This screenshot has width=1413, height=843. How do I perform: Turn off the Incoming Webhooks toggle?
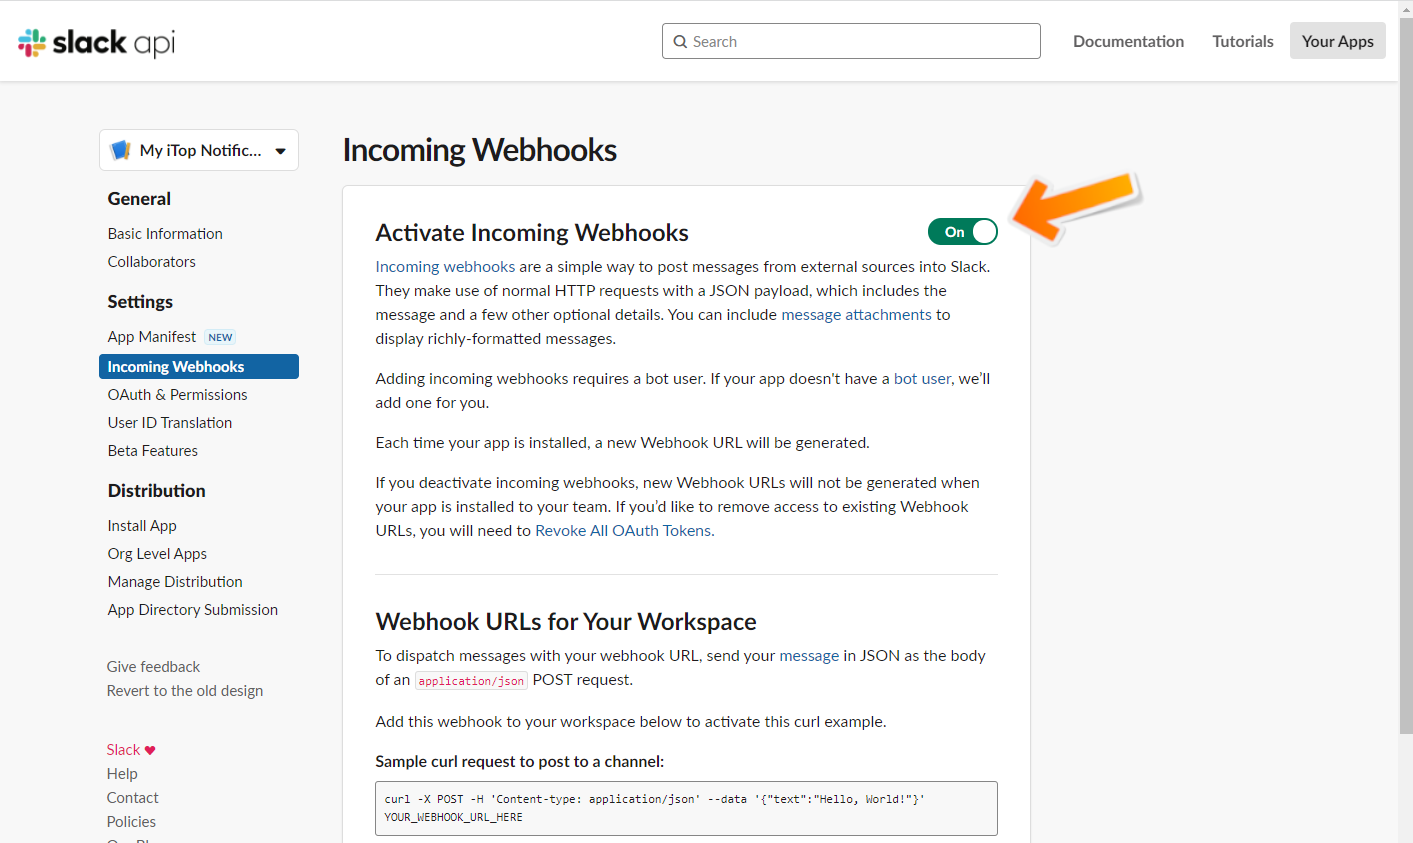pyautogui.click(x=962, y=232)
